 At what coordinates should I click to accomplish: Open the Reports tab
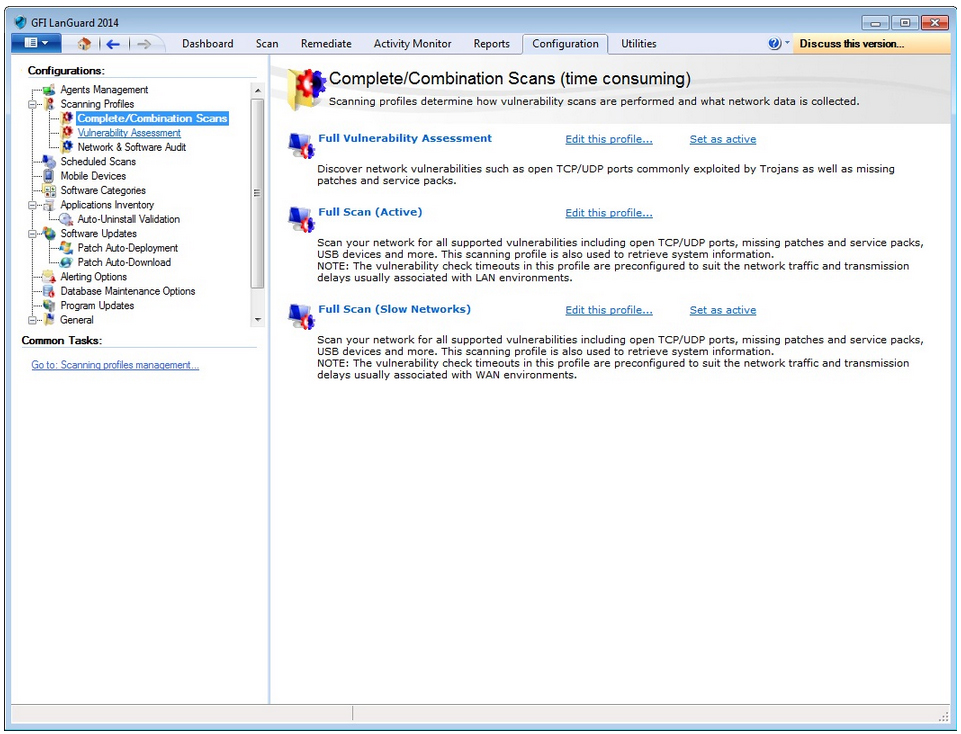(492, 44)
